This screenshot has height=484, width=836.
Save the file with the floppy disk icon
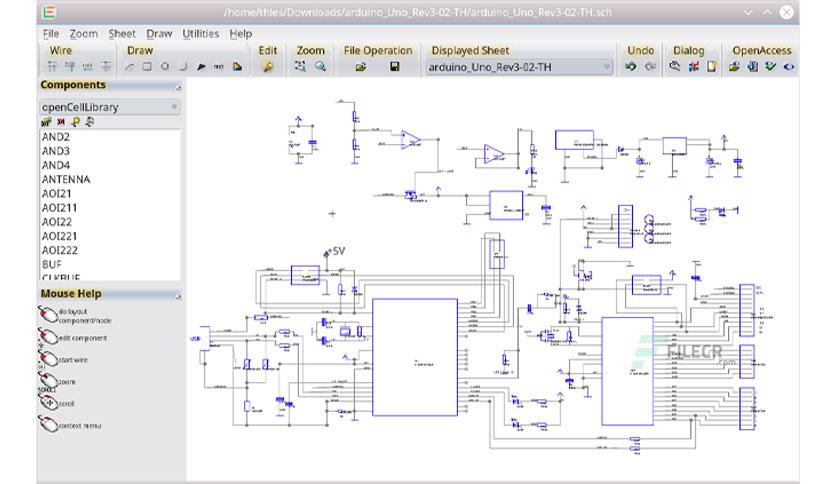click(x=395, y=67)
